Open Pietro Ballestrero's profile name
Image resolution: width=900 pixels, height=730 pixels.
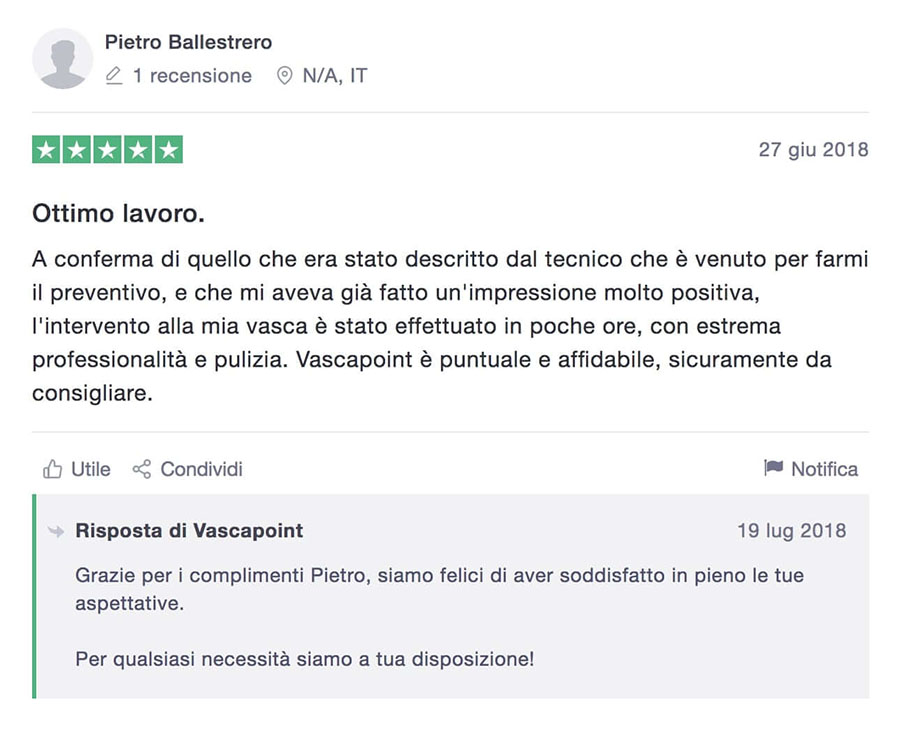coord(188,42)
